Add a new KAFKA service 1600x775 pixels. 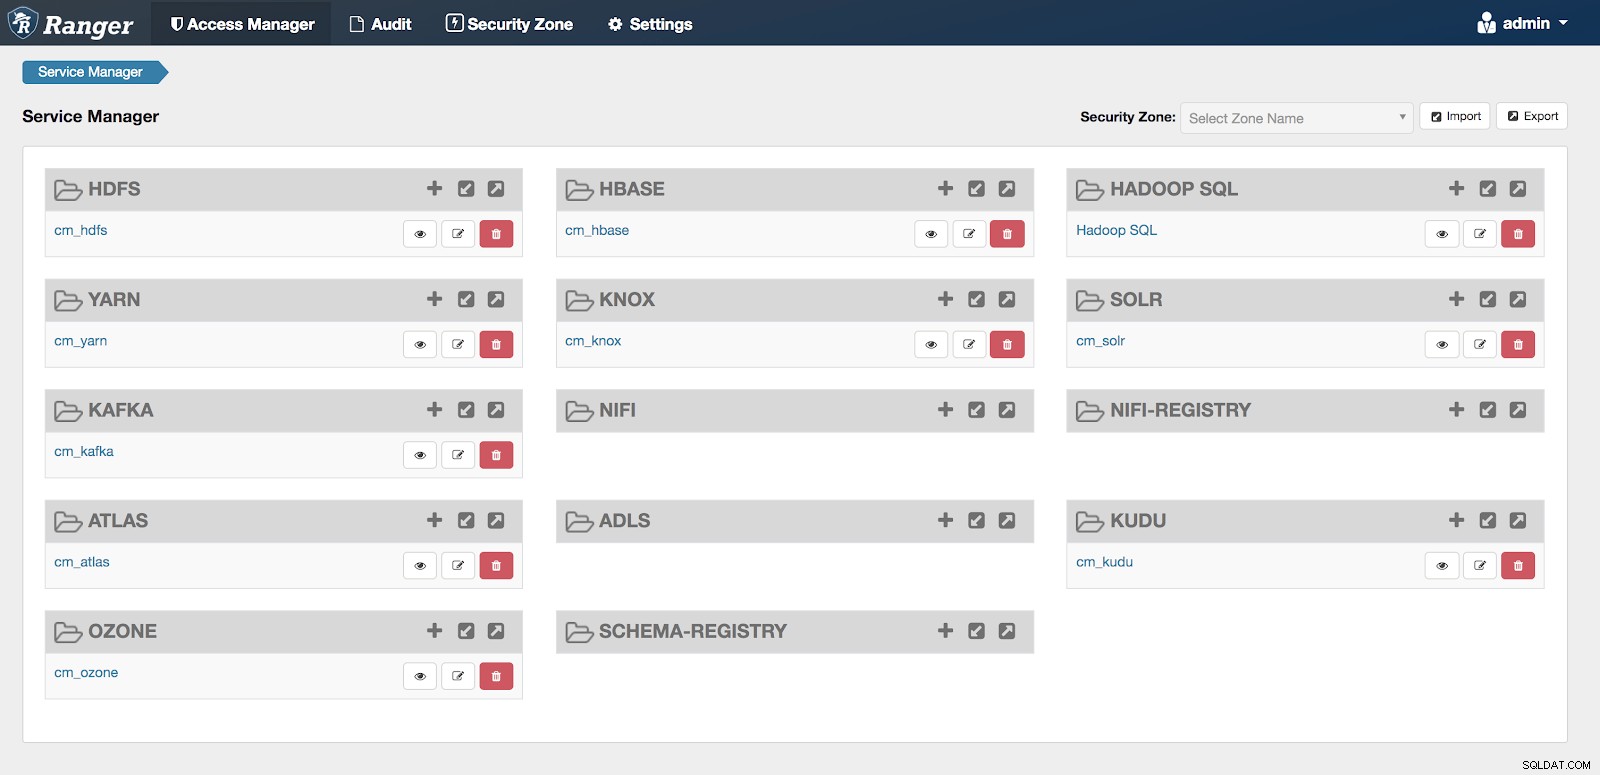(434, 410)
